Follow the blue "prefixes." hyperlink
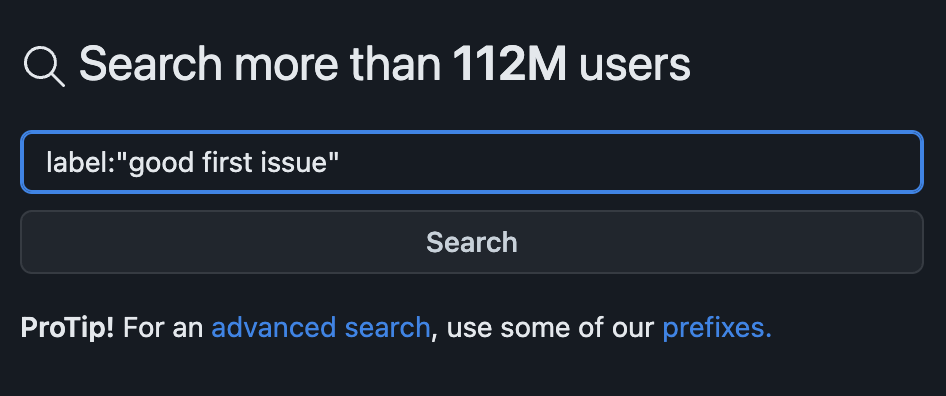 [x=717, y=328]
